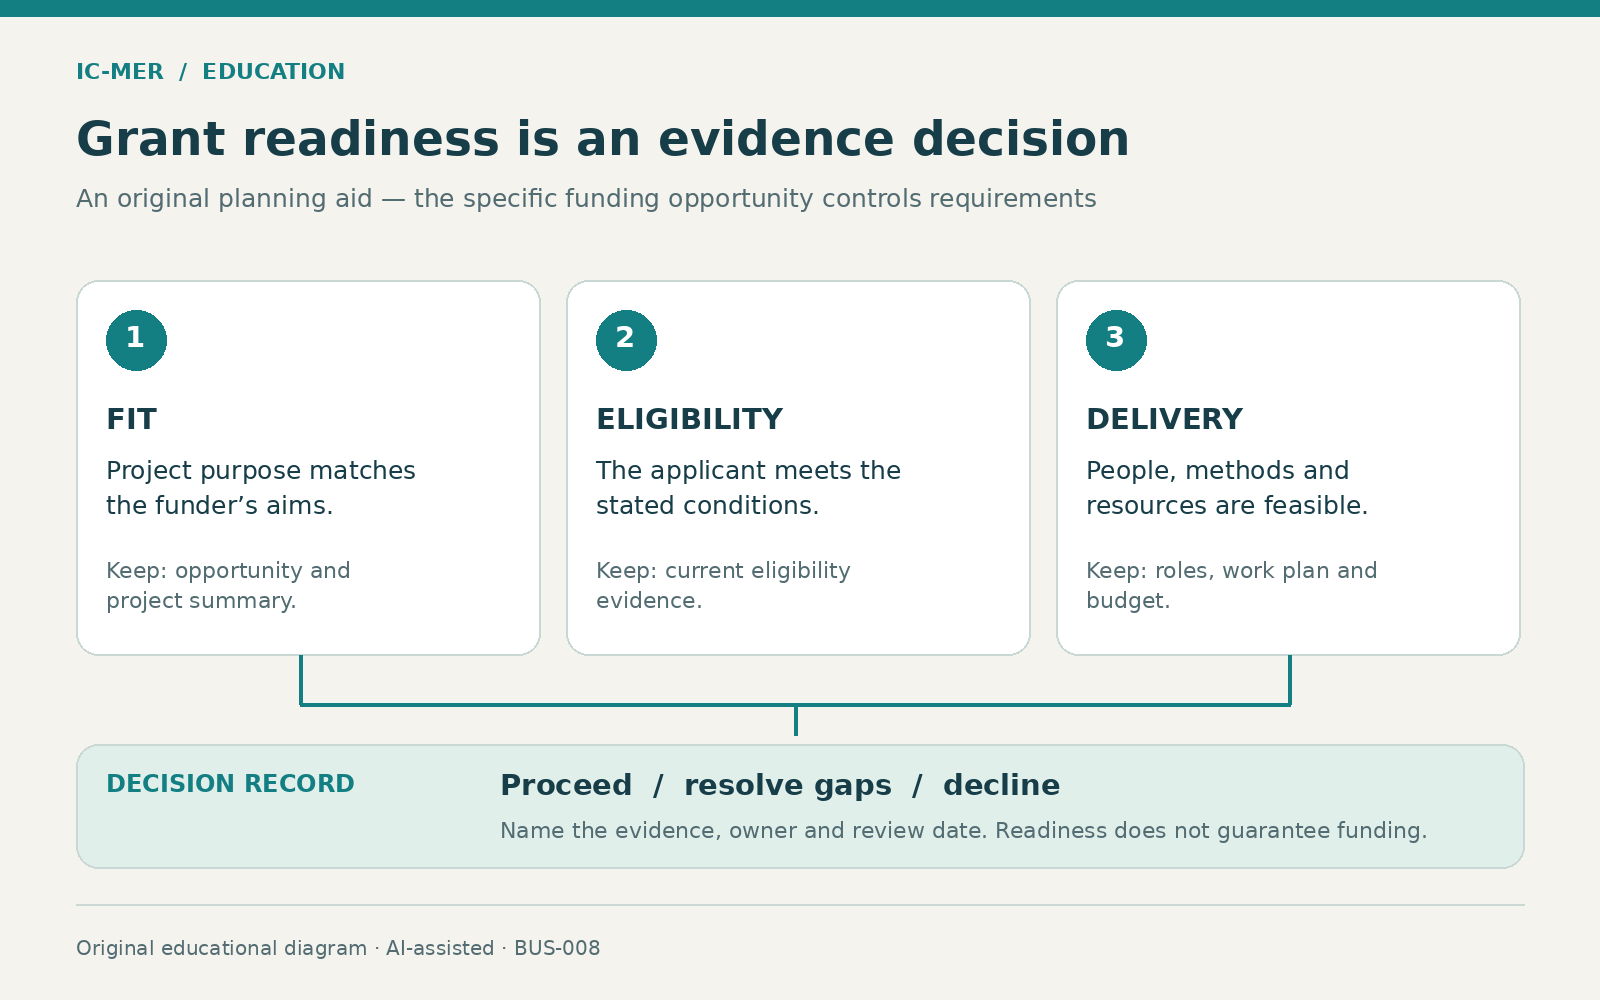Click the footer 'Original educational diagram' text
This screenshot has width=1600, height=1000.
tap(221, 948)
